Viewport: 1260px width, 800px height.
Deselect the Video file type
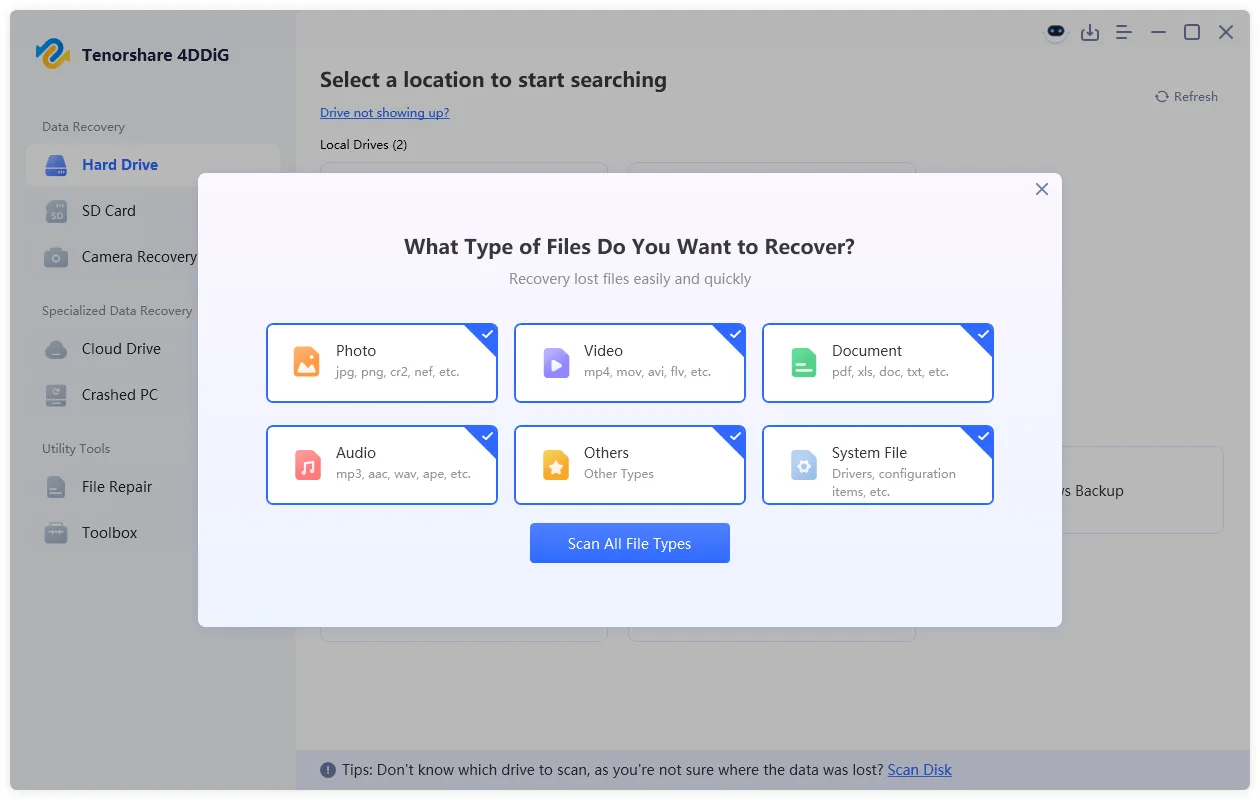735,335
